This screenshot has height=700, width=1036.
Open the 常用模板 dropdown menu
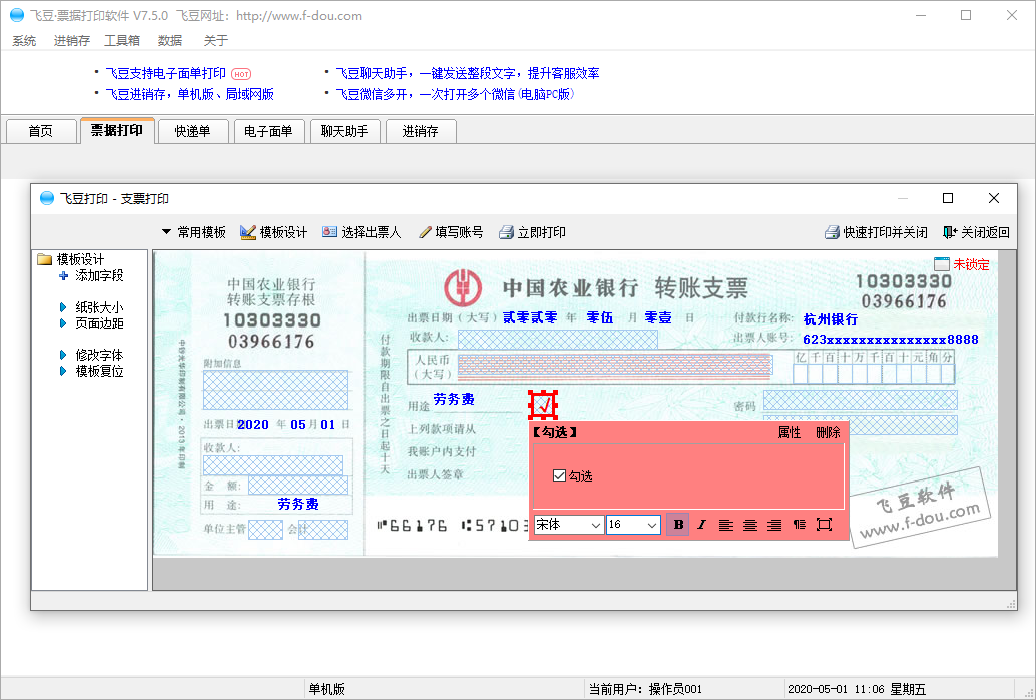point(194,232)
